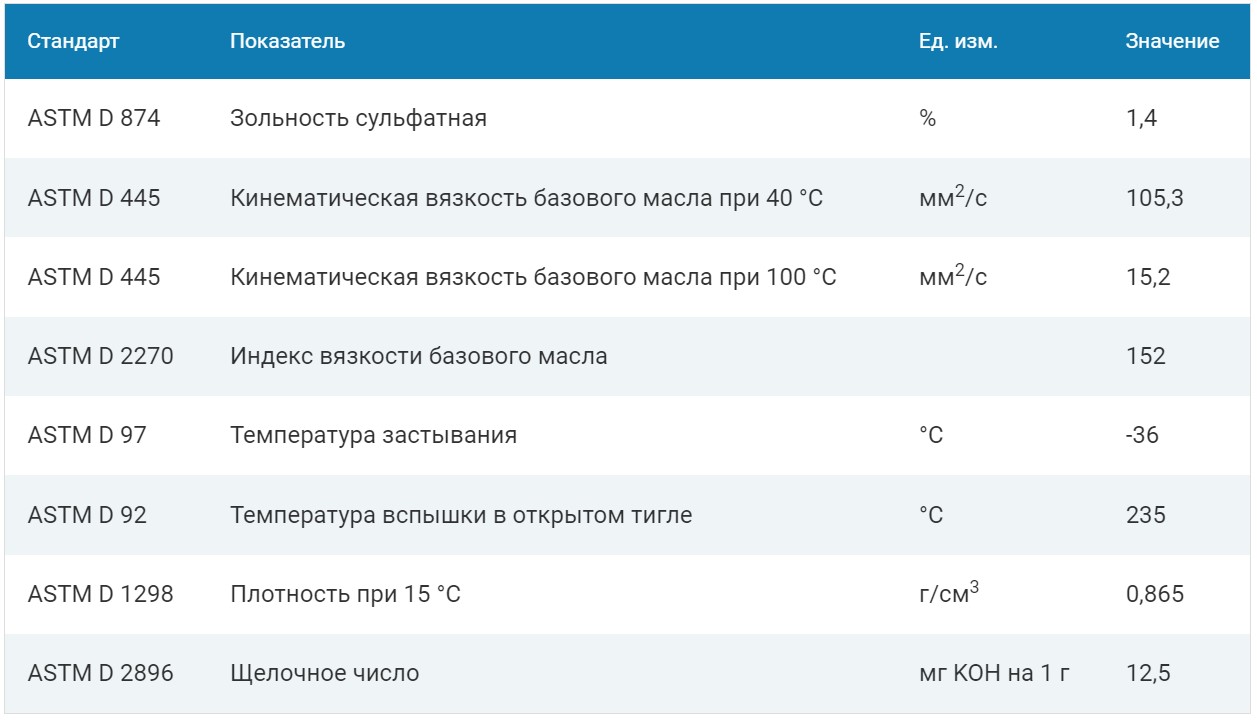1257x720 pixels.
Task: Click Температура застывания row label
Action: coord(374,436)
